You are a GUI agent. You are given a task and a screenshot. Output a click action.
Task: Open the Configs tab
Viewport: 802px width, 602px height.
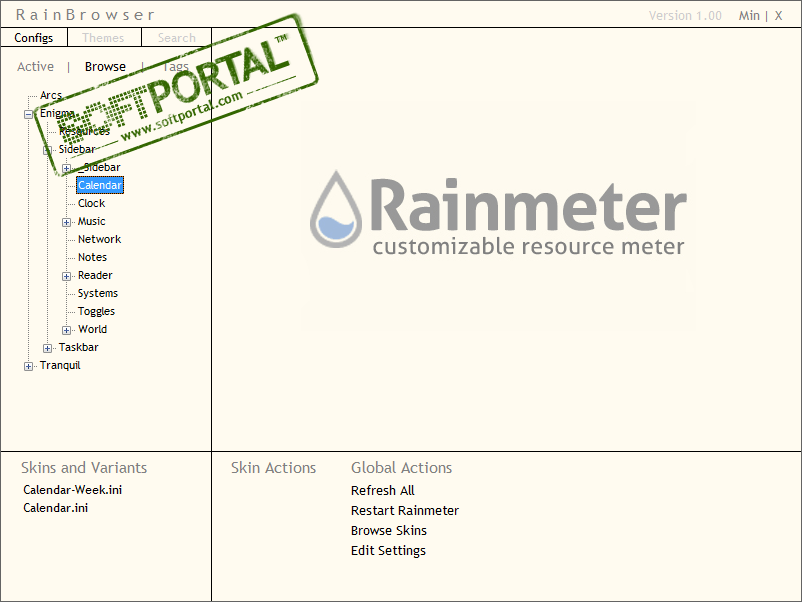point(34,38)
